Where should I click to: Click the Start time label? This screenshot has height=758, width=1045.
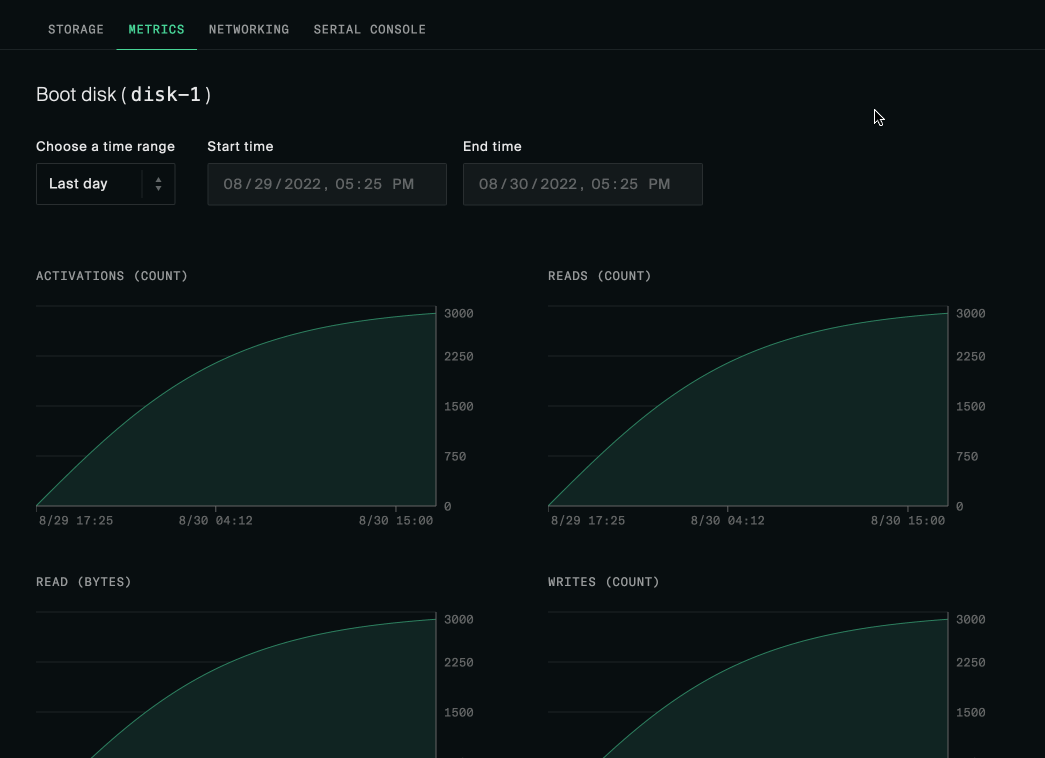coord(240,146)
